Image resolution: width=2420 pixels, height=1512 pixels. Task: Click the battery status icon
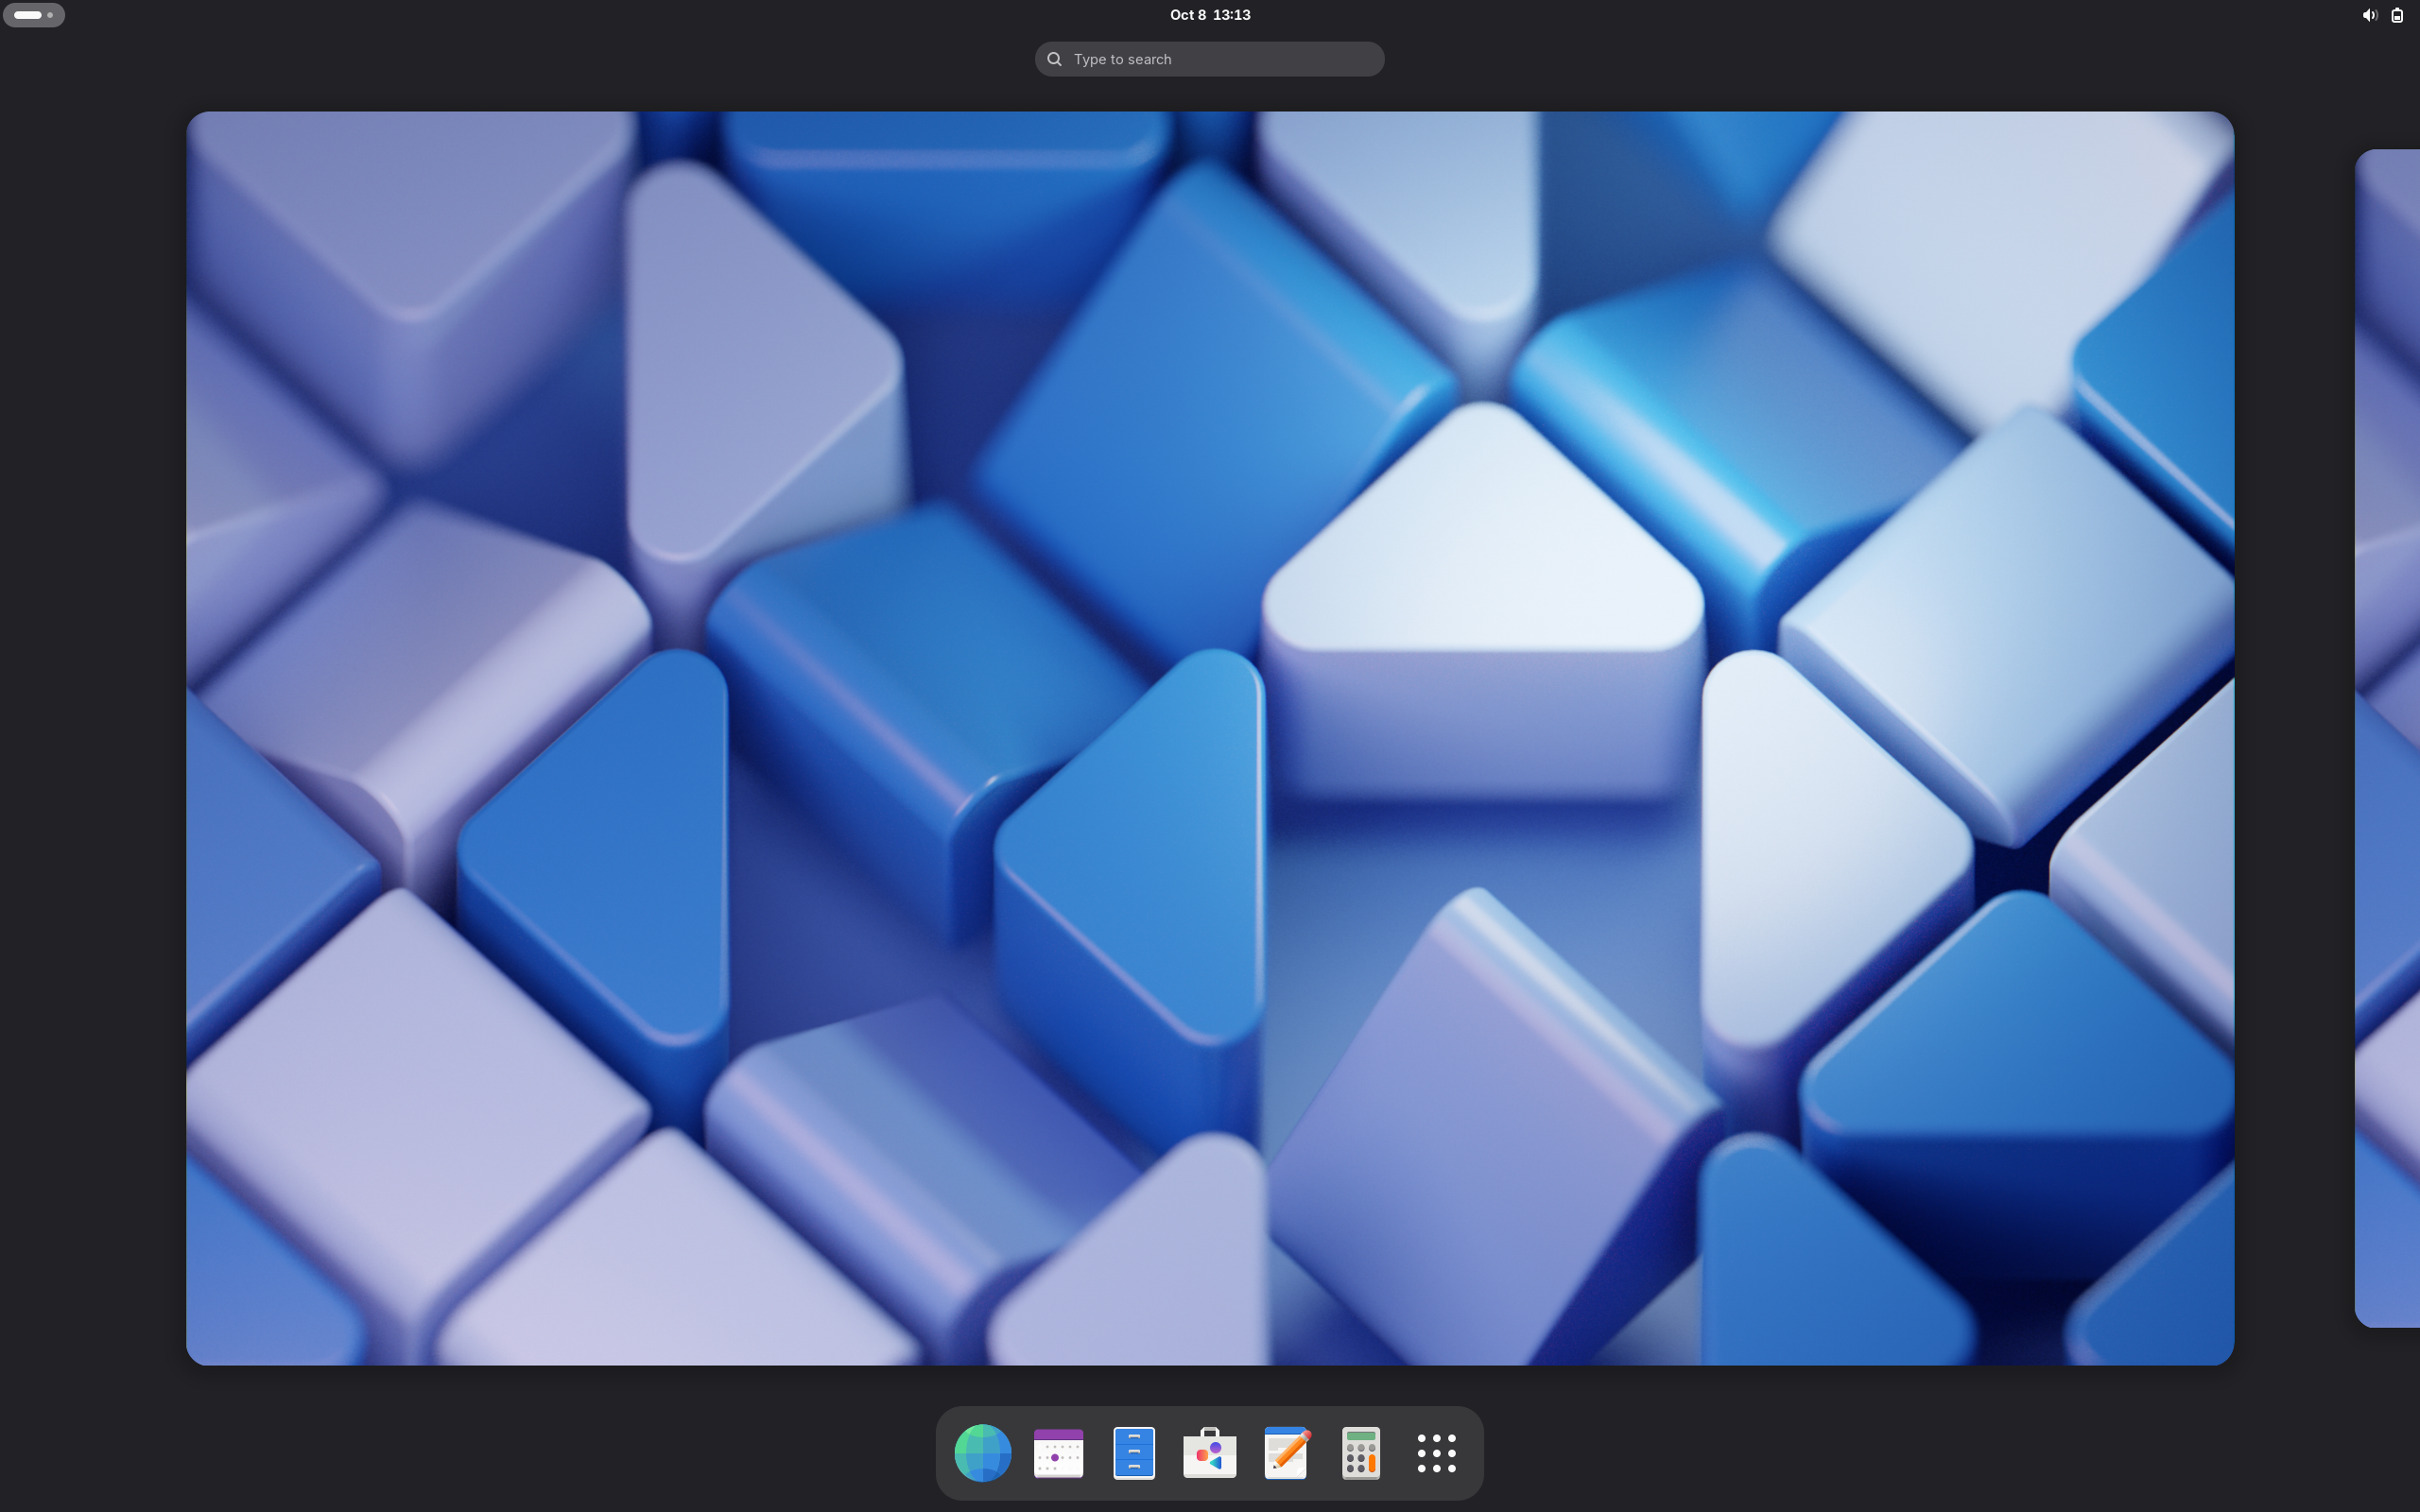point(2397,15)
